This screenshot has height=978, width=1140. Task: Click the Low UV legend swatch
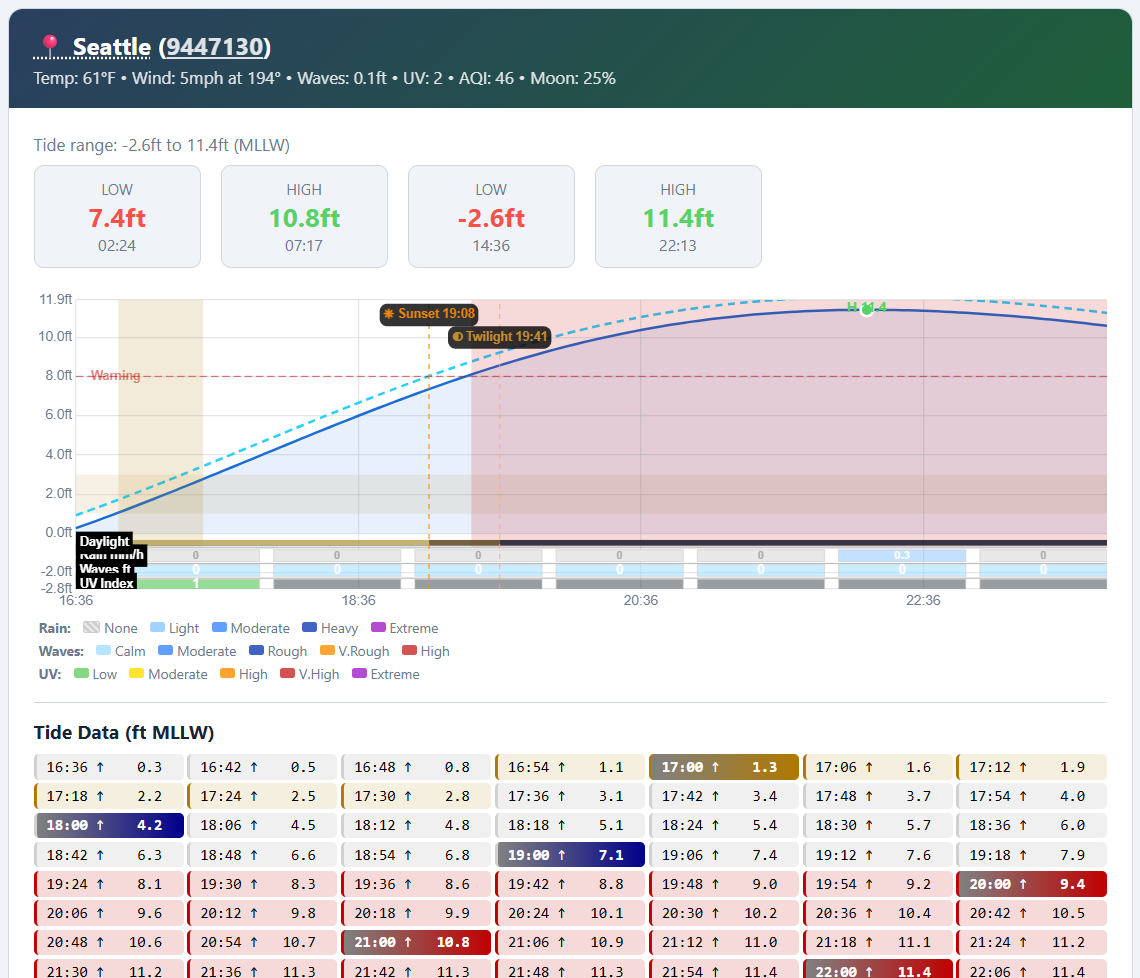point(81,674)
